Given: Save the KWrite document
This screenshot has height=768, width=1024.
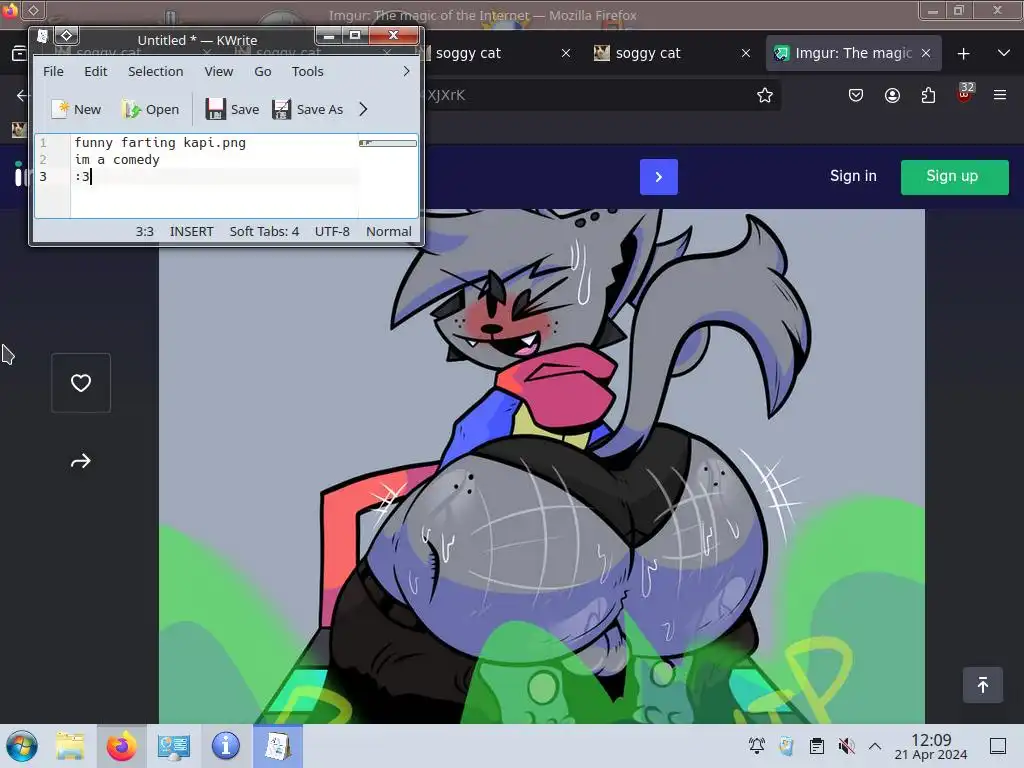Looking at the screenshot, I should (232, 109).
